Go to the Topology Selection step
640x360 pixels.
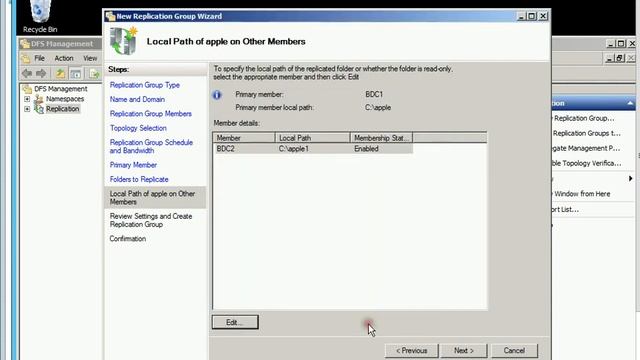(x=138, y=128)
